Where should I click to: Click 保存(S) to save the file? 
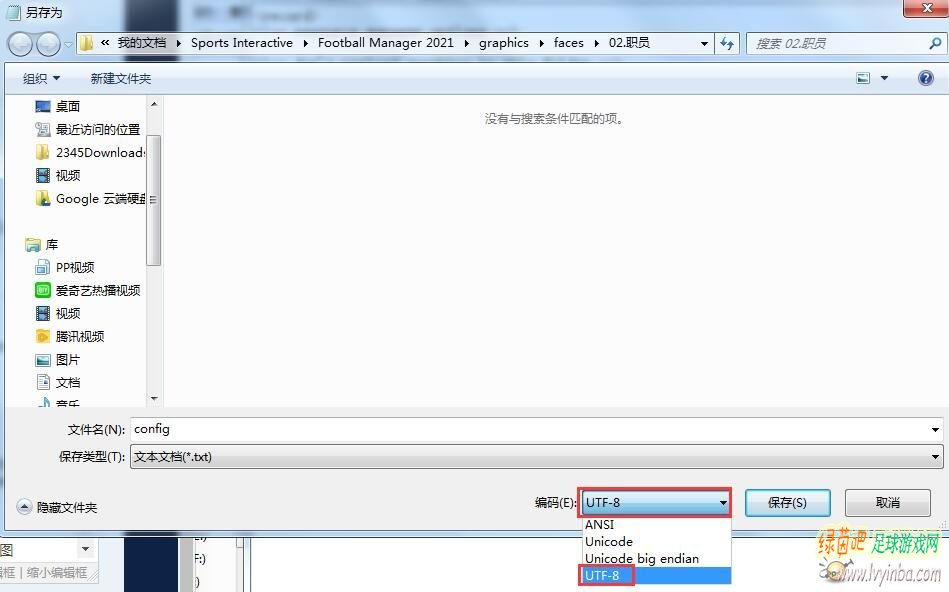tap(787, 502)
